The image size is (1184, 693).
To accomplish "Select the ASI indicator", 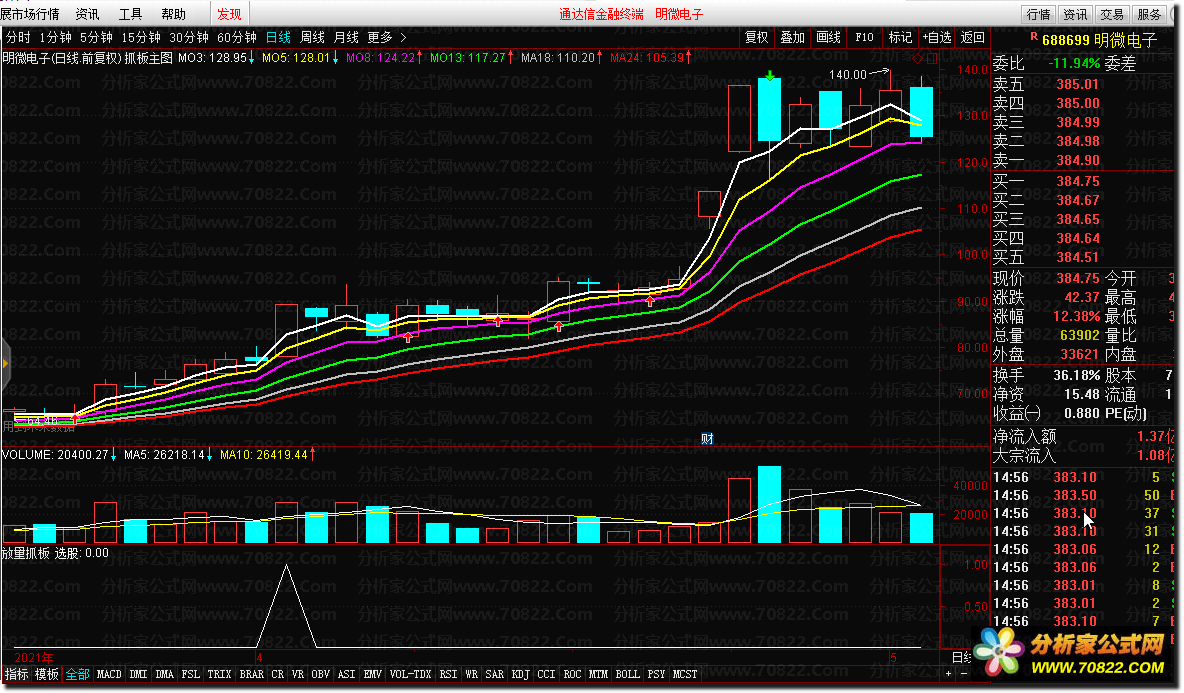I will point(346,674).
